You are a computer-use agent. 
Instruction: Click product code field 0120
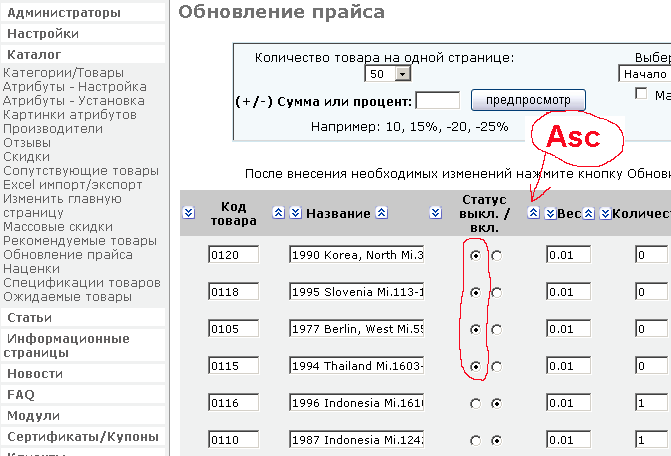click(234, 255)
